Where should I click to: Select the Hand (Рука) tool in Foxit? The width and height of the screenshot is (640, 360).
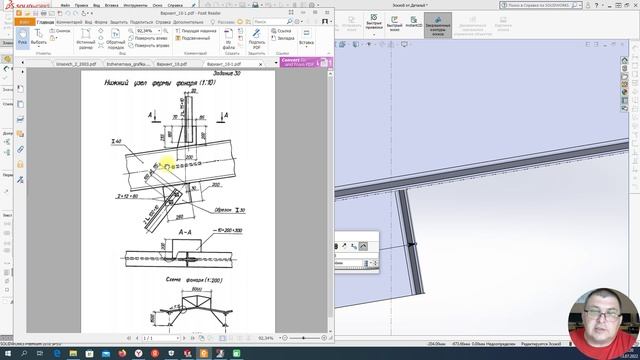tap(22, 38)
